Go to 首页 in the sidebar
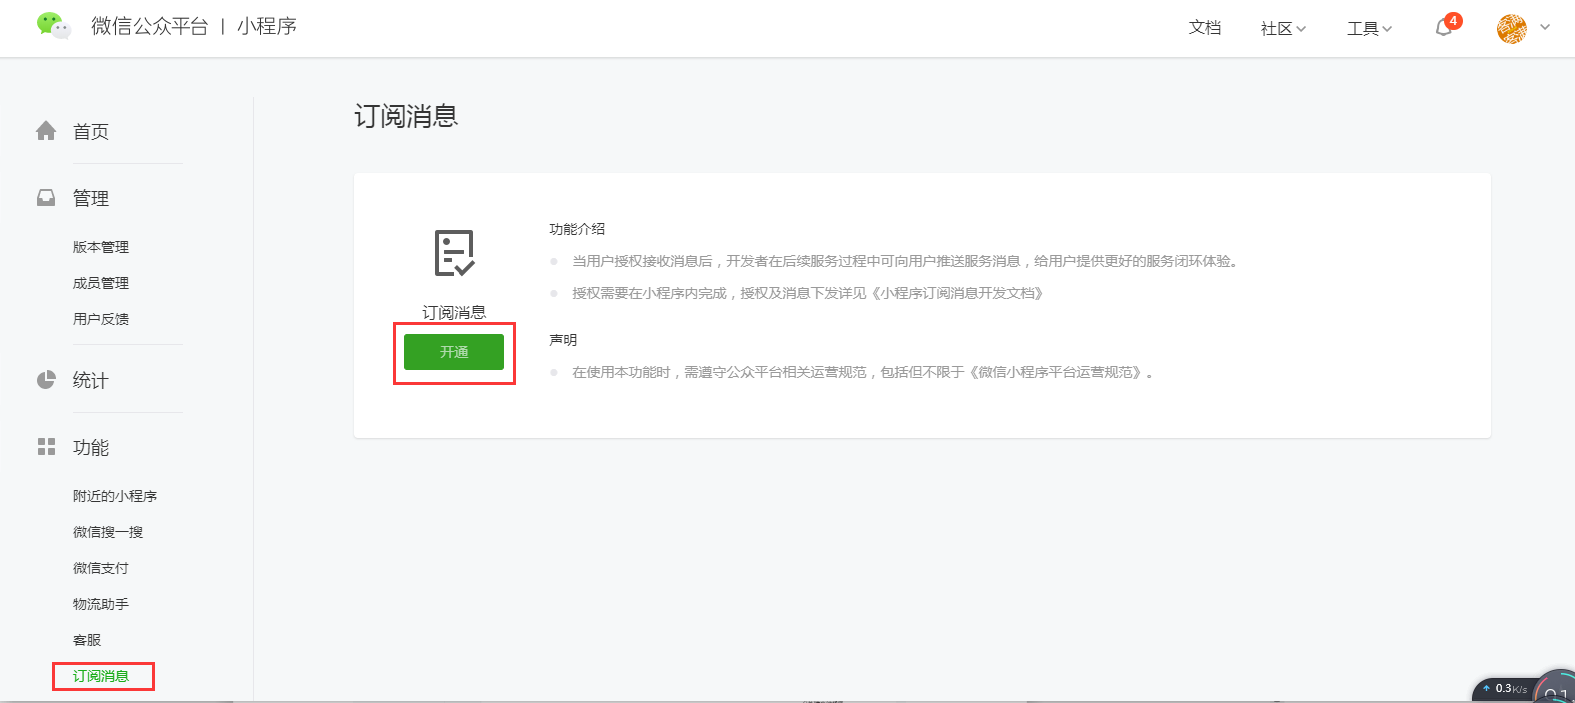Image resolution: width=1575 pixels, height=703 pixels. click(91, 131)
